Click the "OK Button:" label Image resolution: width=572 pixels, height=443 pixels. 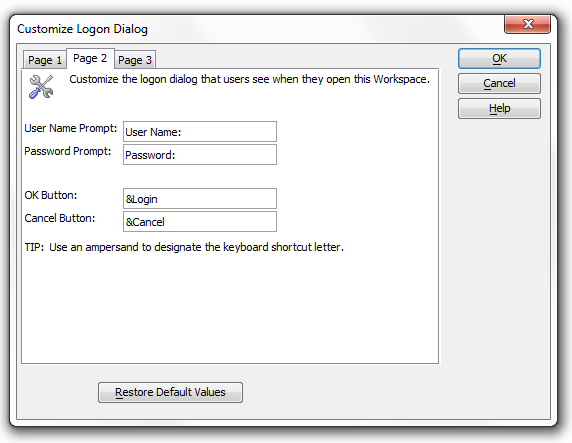(51, 195)
